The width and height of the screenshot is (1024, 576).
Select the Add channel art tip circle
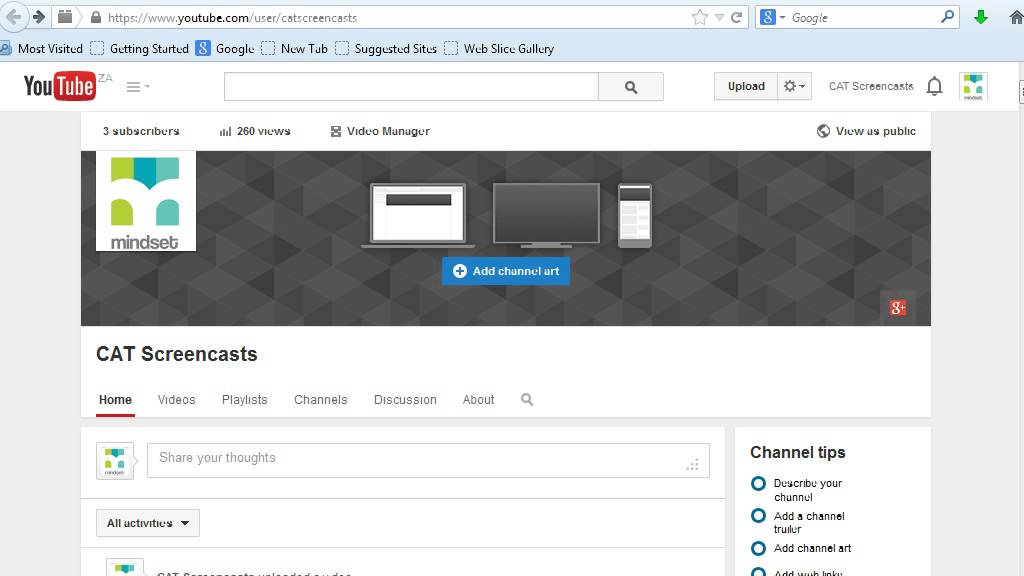click(758, 549)
